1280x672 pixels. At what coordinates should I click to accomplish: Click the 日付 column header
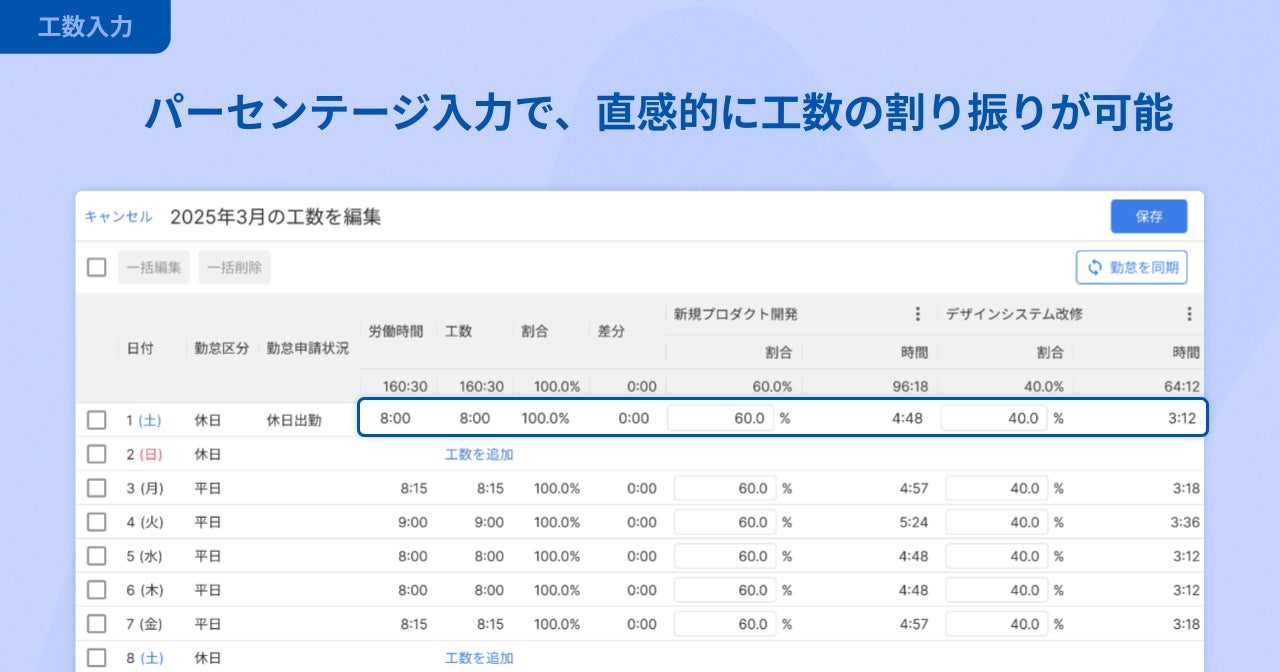(140, 348)
